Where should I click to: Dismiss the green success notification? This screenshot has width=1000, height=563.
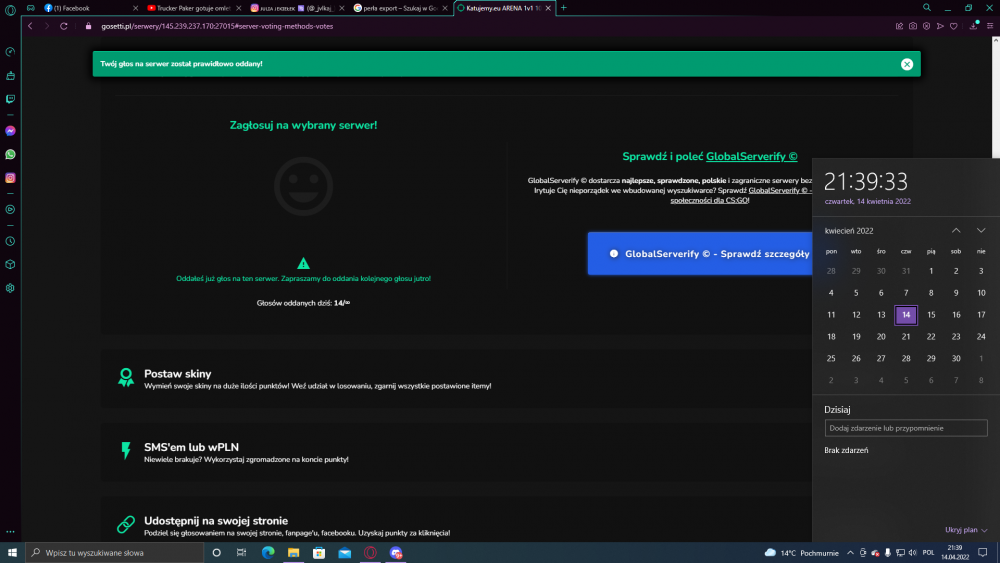(907, 64)
